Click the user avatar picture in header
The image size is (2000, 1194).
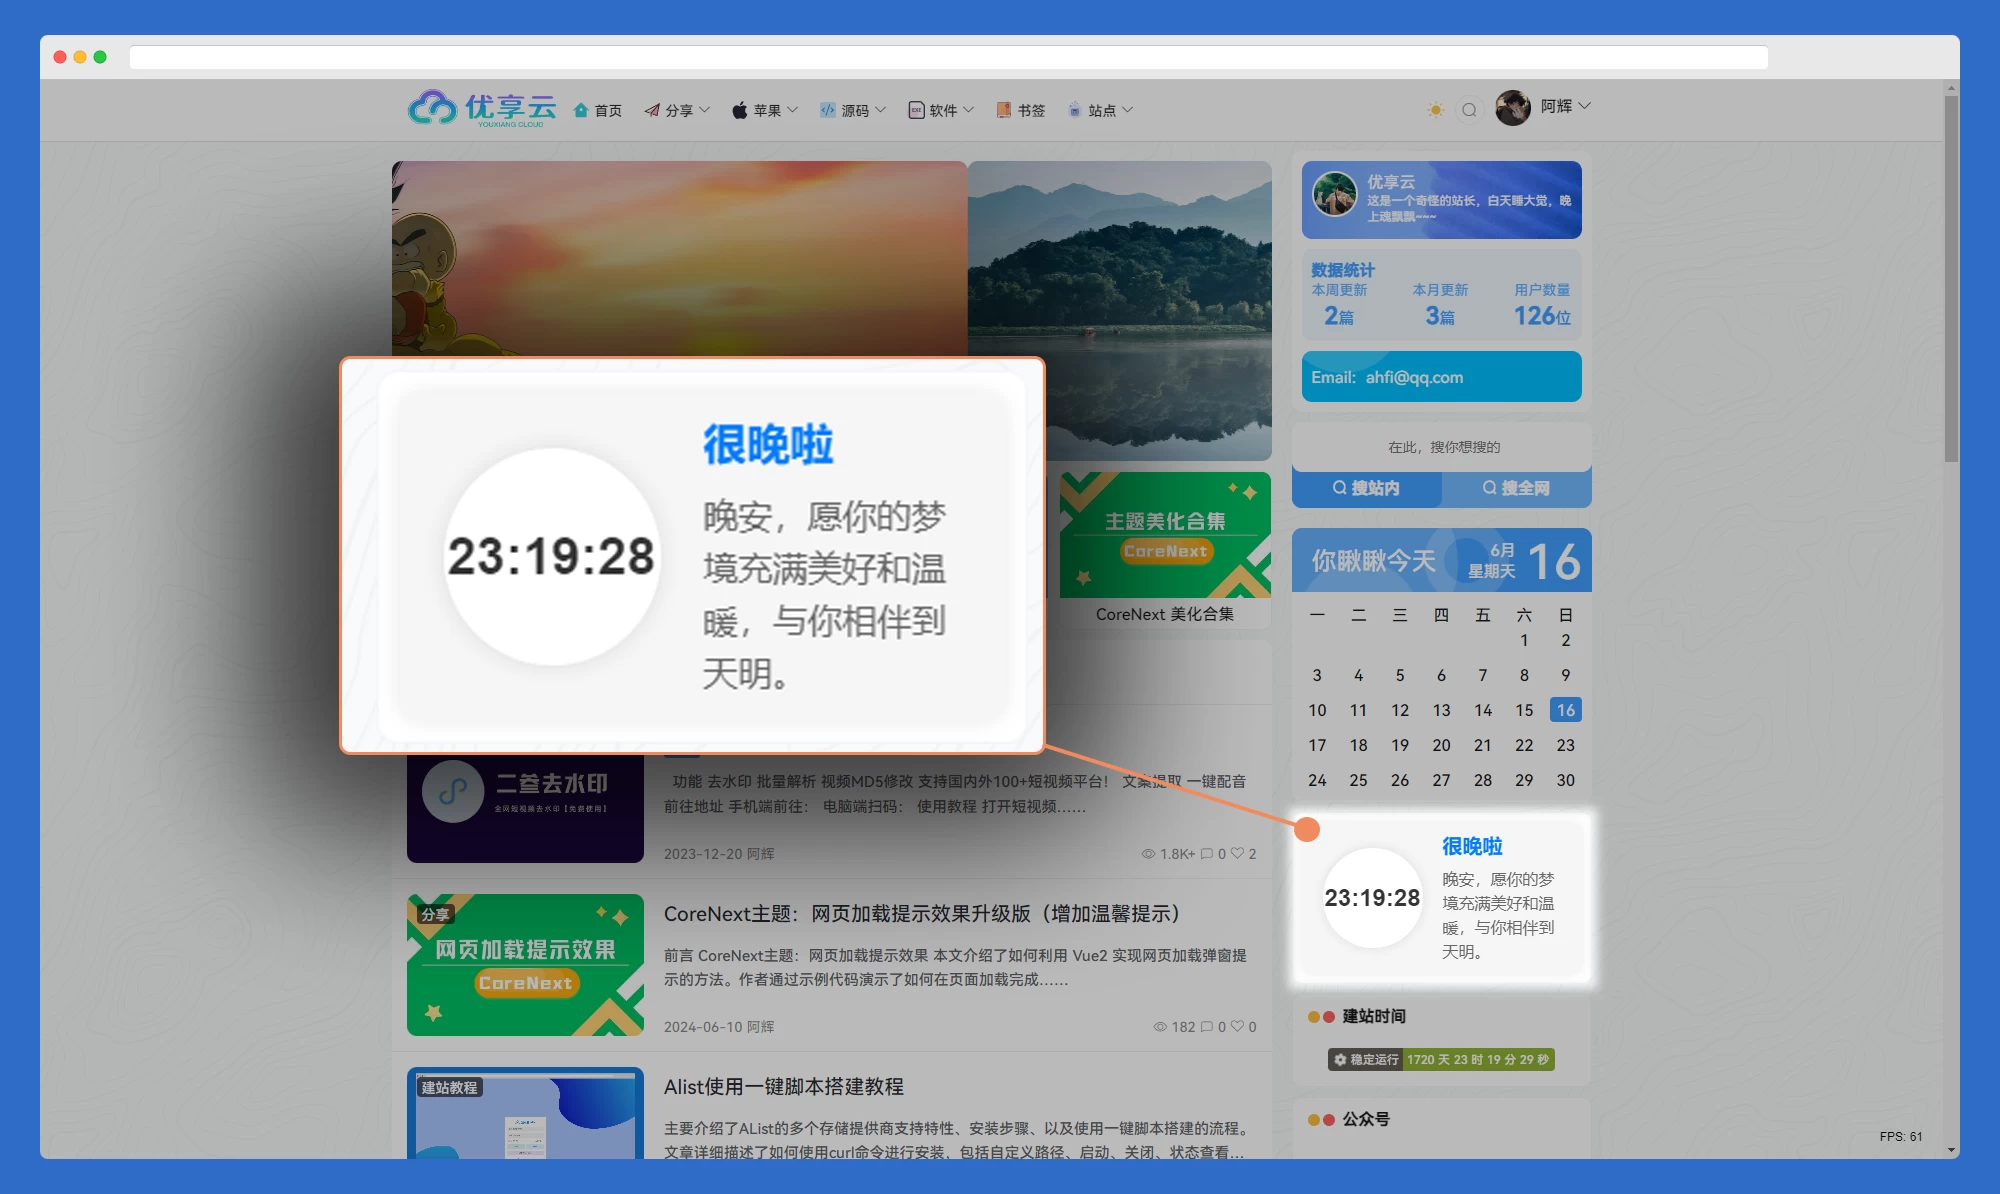point(1512,108)
